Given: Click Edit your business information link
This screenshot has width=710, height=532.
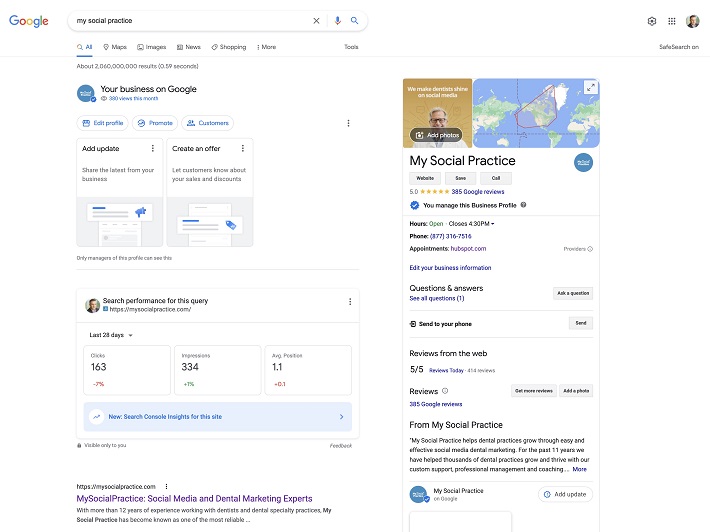Looking at the screenshot, I should tap(450, 268).
